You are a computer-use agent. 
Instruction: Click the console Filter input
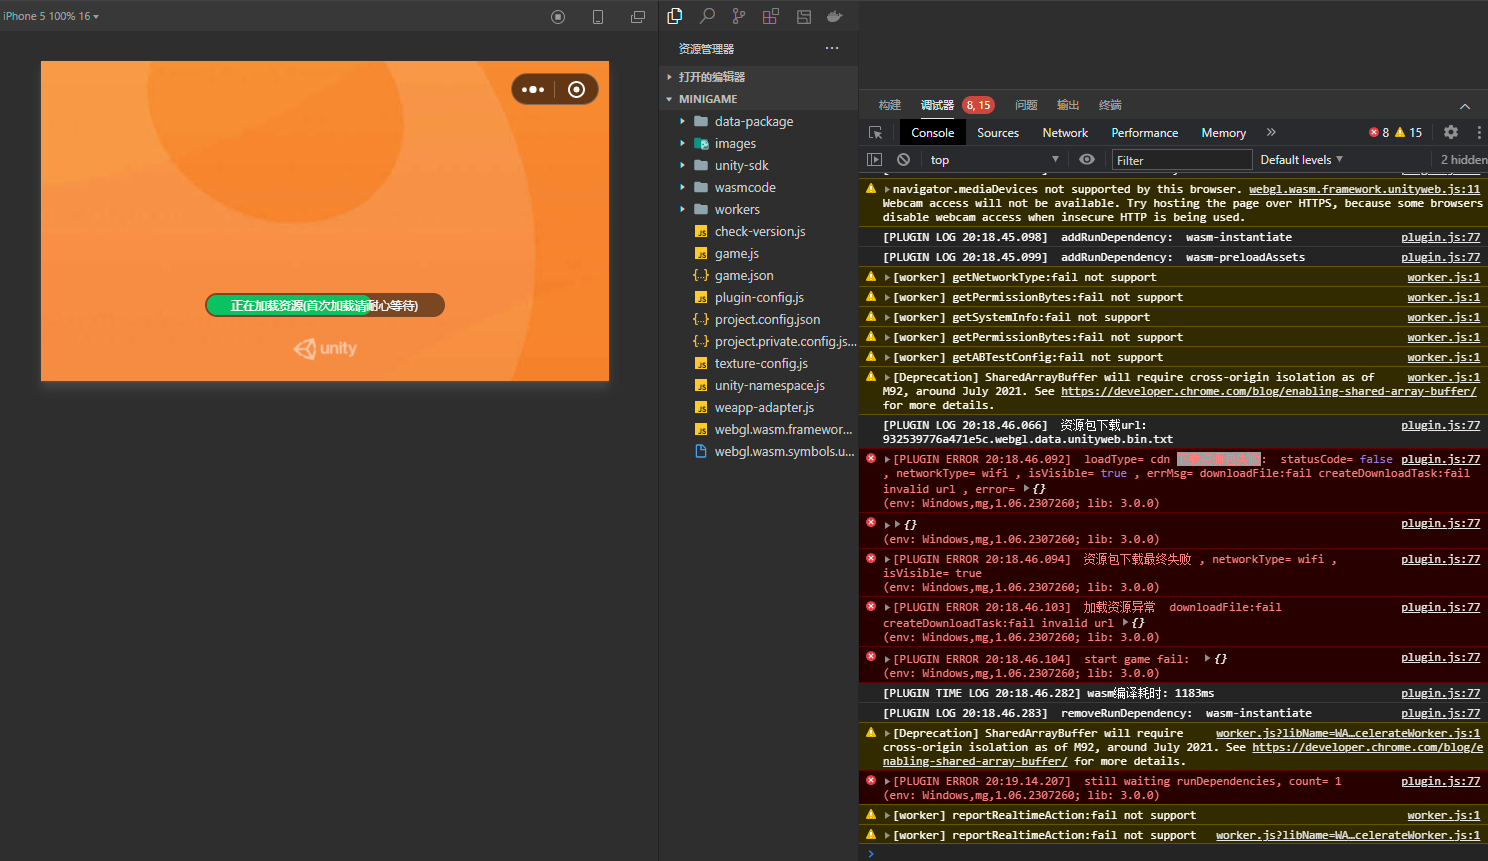1182,160
